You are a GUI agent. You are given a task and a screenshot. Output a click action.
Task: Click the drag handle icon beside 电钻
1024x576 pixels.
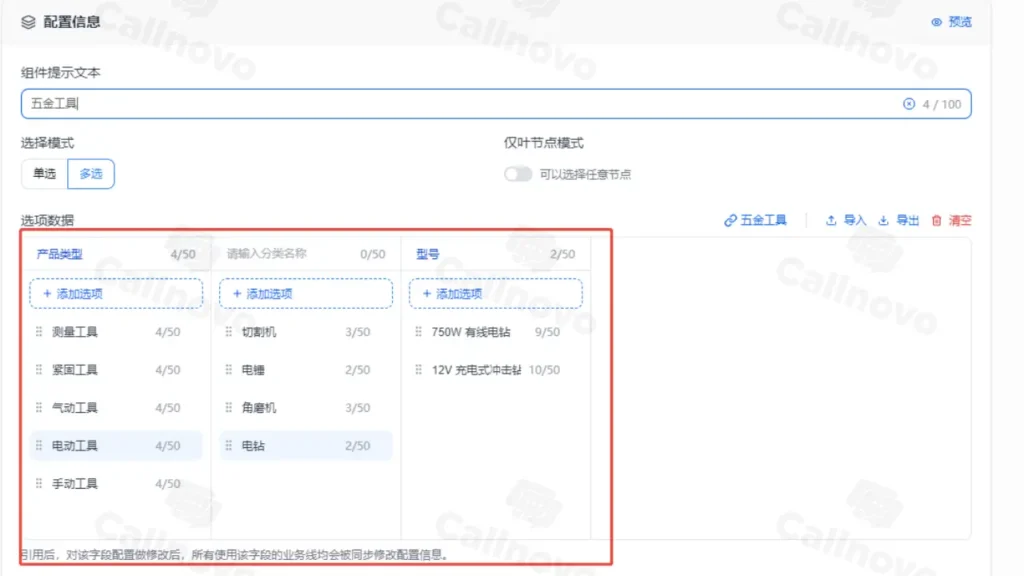(231, 445)
